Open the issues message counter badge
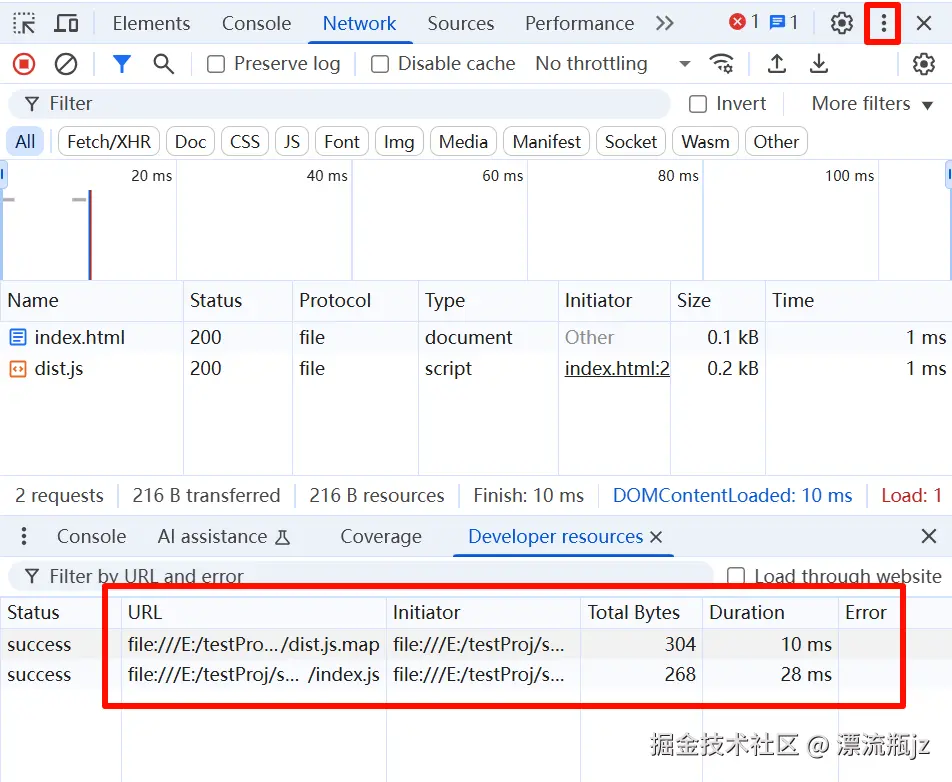This screenshot has height=782, width=952. (783, 22)
